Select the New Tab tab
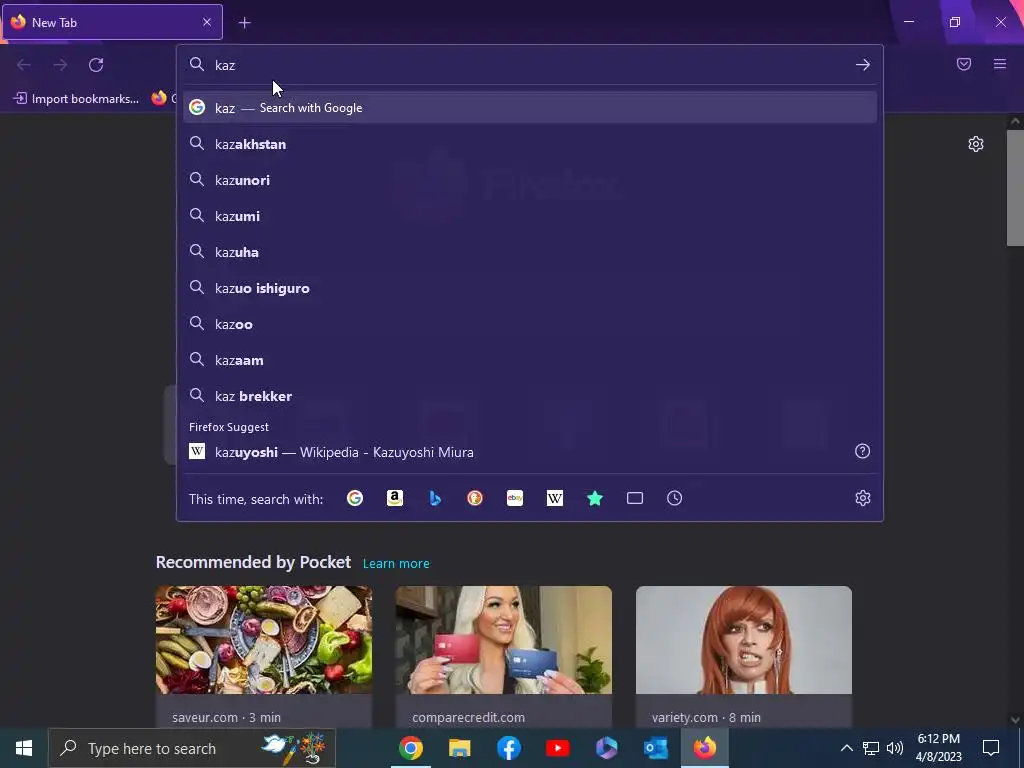1024x768 pixels. pos(112,22)
